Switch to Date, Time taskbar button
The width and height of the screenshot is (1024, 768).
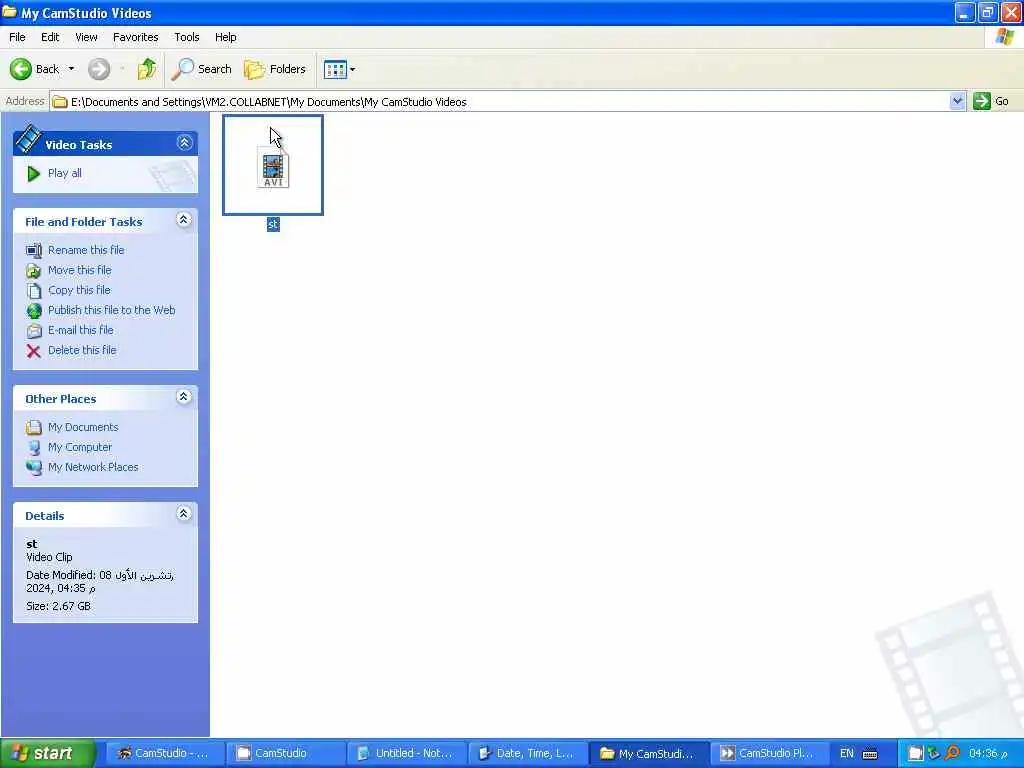pyautogui.click(x=528, y=753)
